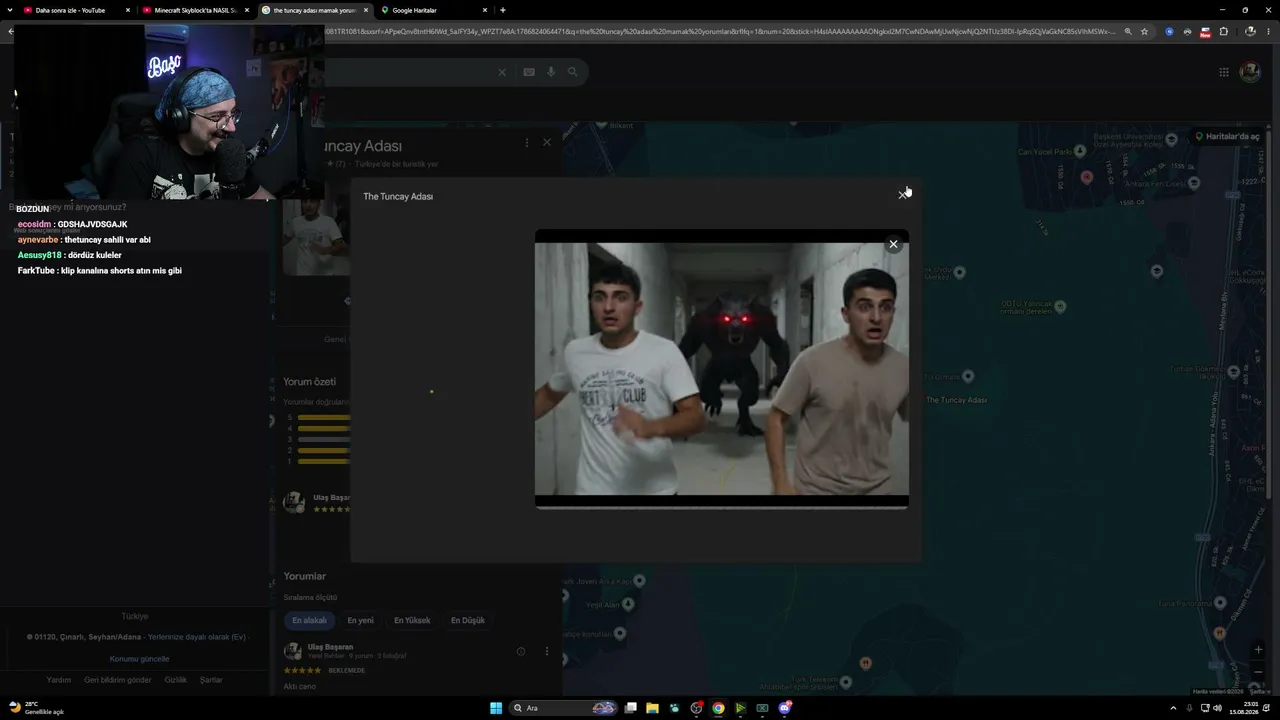
Task: Switch to the Minecraft Skyblock browser tab
Action: 195,10
